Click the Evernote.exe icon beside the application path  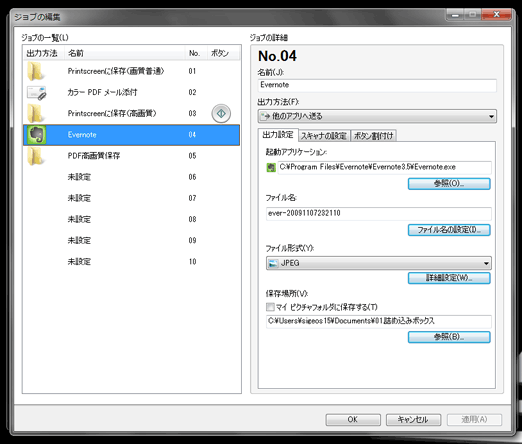(271, 167)
